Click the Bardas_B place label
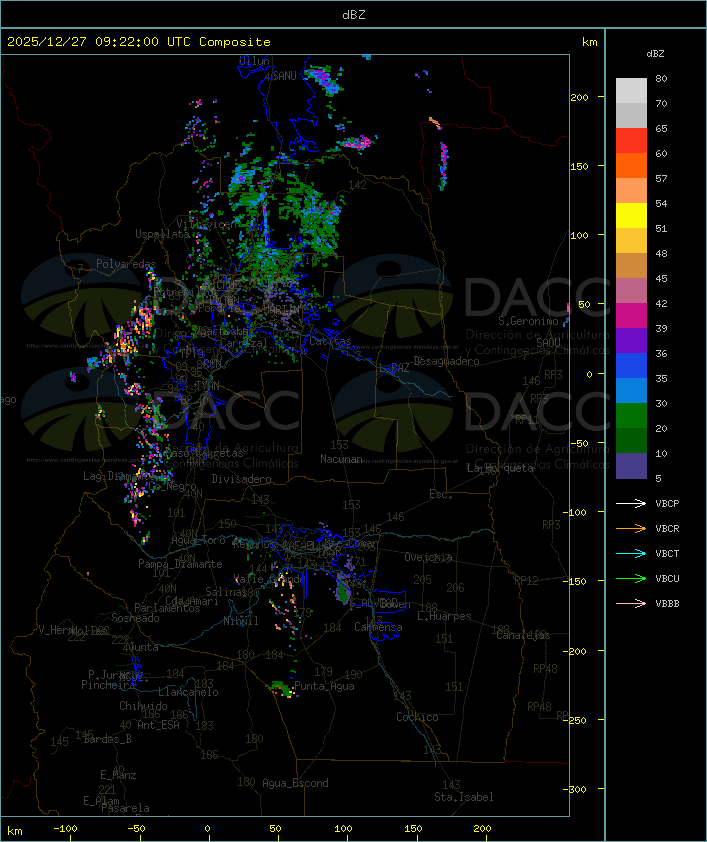 [107, 739]
